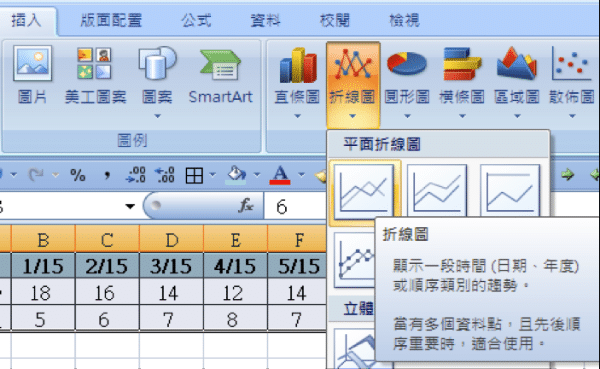Click the percent style button
The height and width of the screenshot is (369, 600).
pyautogui.click(x=78, y=175)
